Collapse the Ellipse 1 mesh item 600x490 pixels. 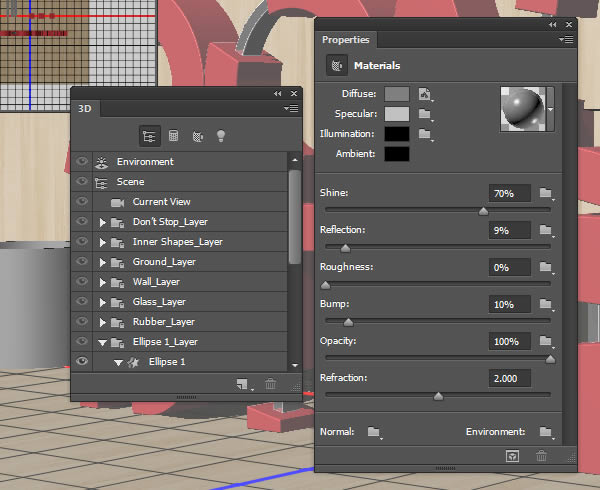tap(118, 363)
